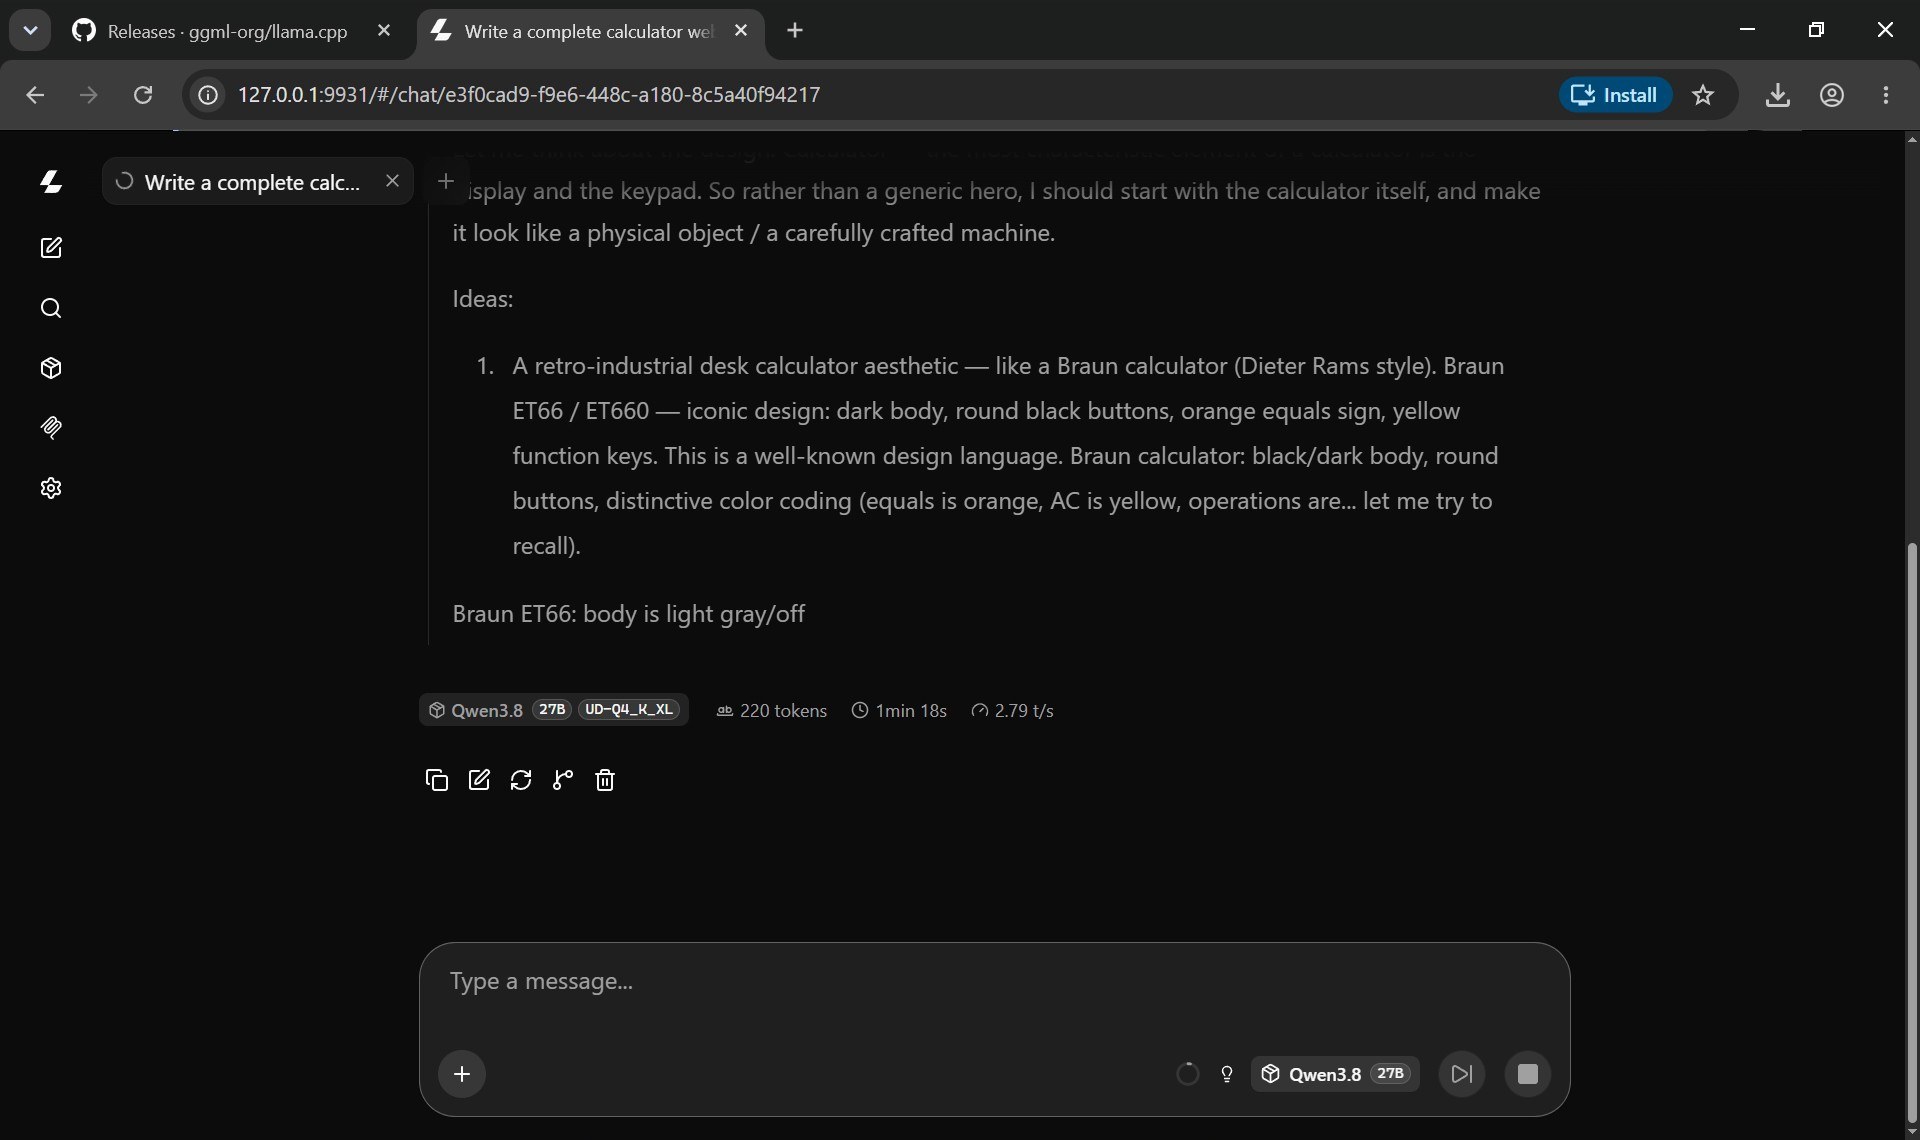Delete the assistant message
The width and height of the screenshot is (1920, 1140).
point(605,780)
